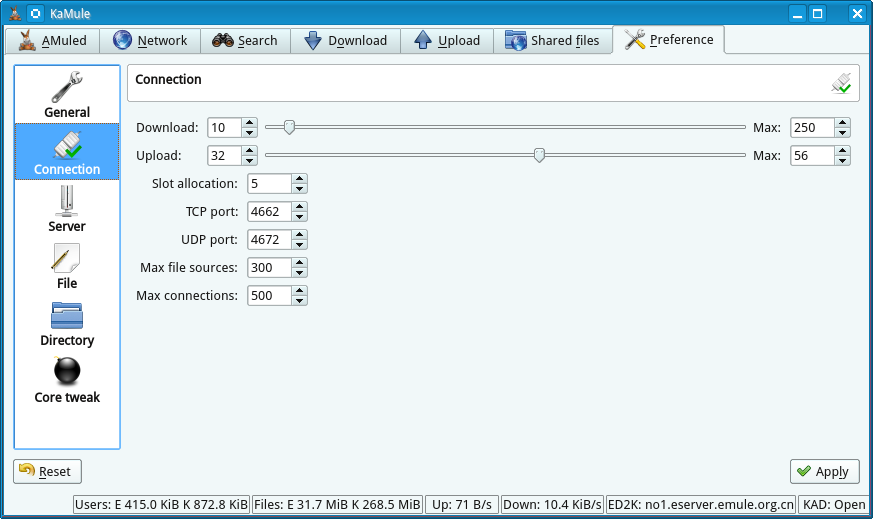Open the Download tab
The image size is (873, 519).
tap(345, 41)
